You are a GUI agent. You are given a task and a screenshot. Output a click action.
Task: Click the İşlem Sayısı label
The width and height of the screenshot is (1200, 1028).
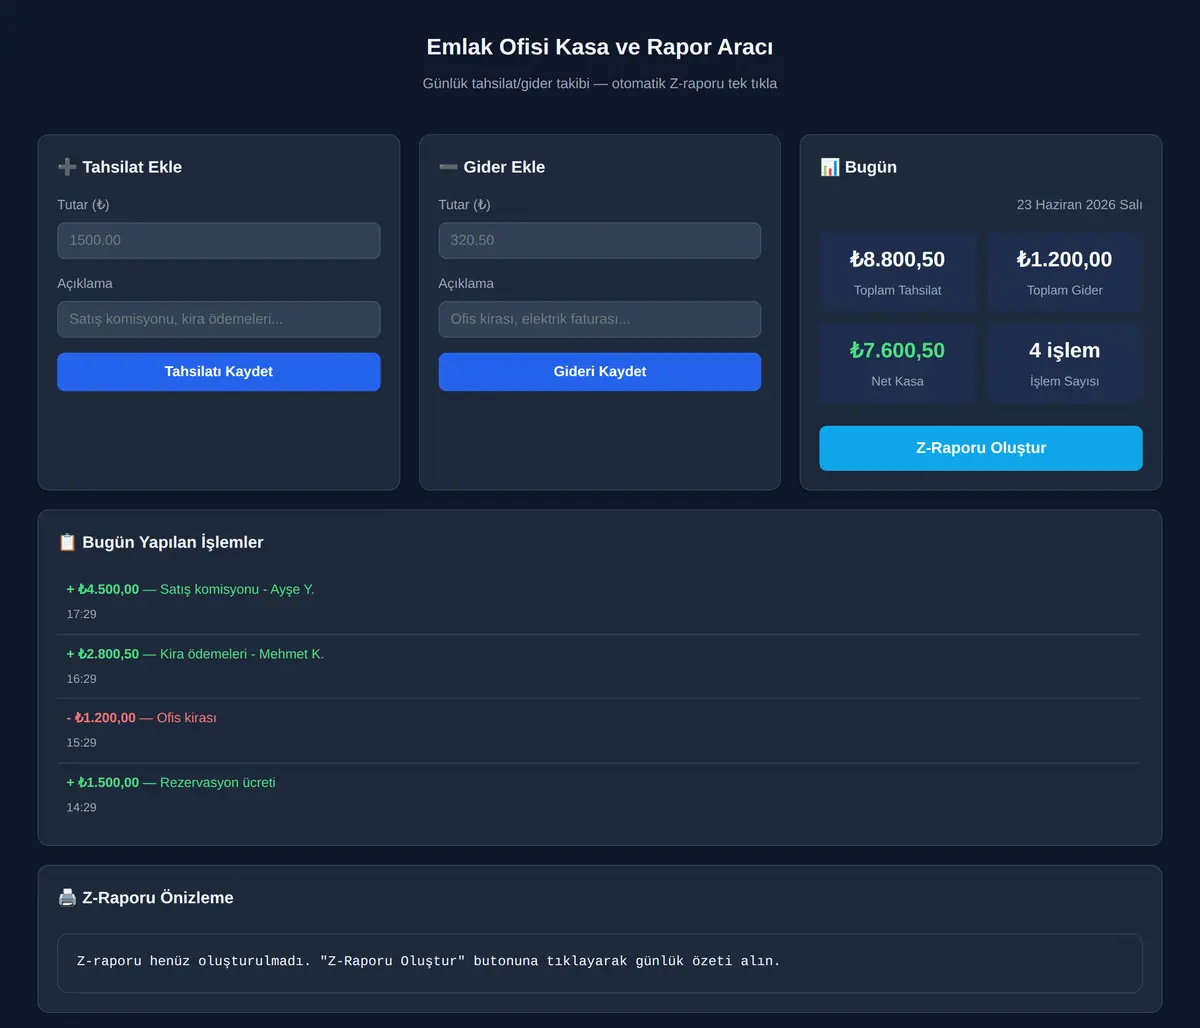tap(1064, 381)
